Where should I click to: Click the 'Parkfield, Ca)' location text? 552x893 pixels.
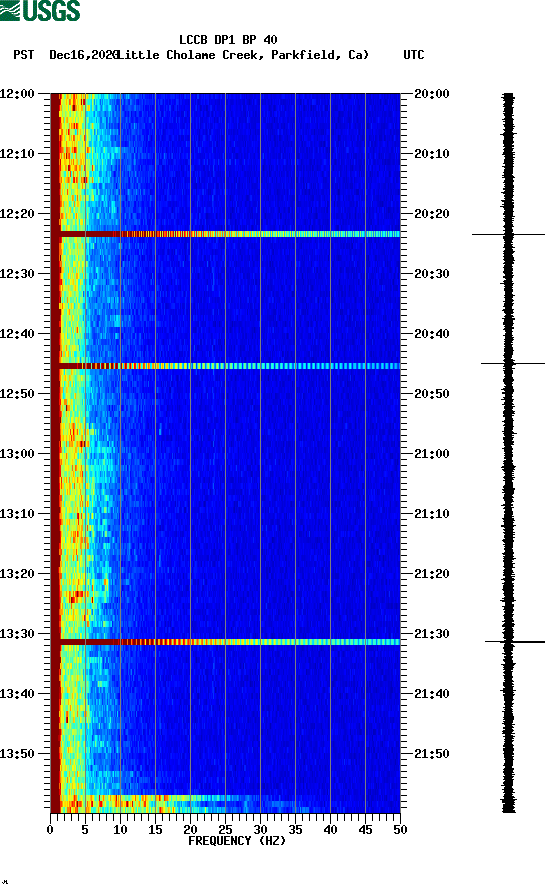pos(320,55)
